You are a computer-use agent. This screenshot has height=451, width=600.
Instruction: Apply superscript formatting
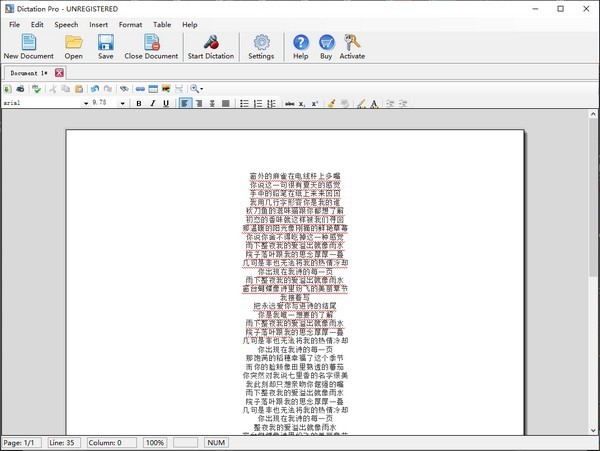click(315, 103)
